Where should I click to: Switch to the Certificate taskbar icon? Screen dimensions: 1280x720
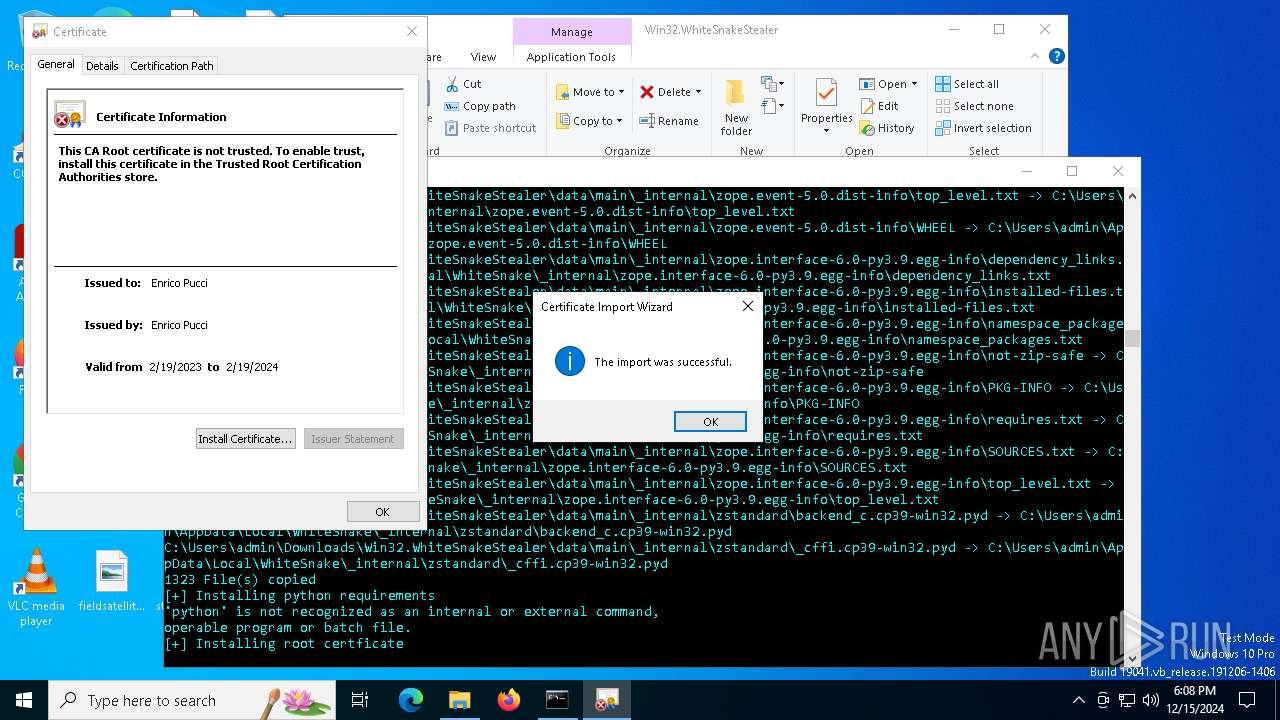point(606,700)
